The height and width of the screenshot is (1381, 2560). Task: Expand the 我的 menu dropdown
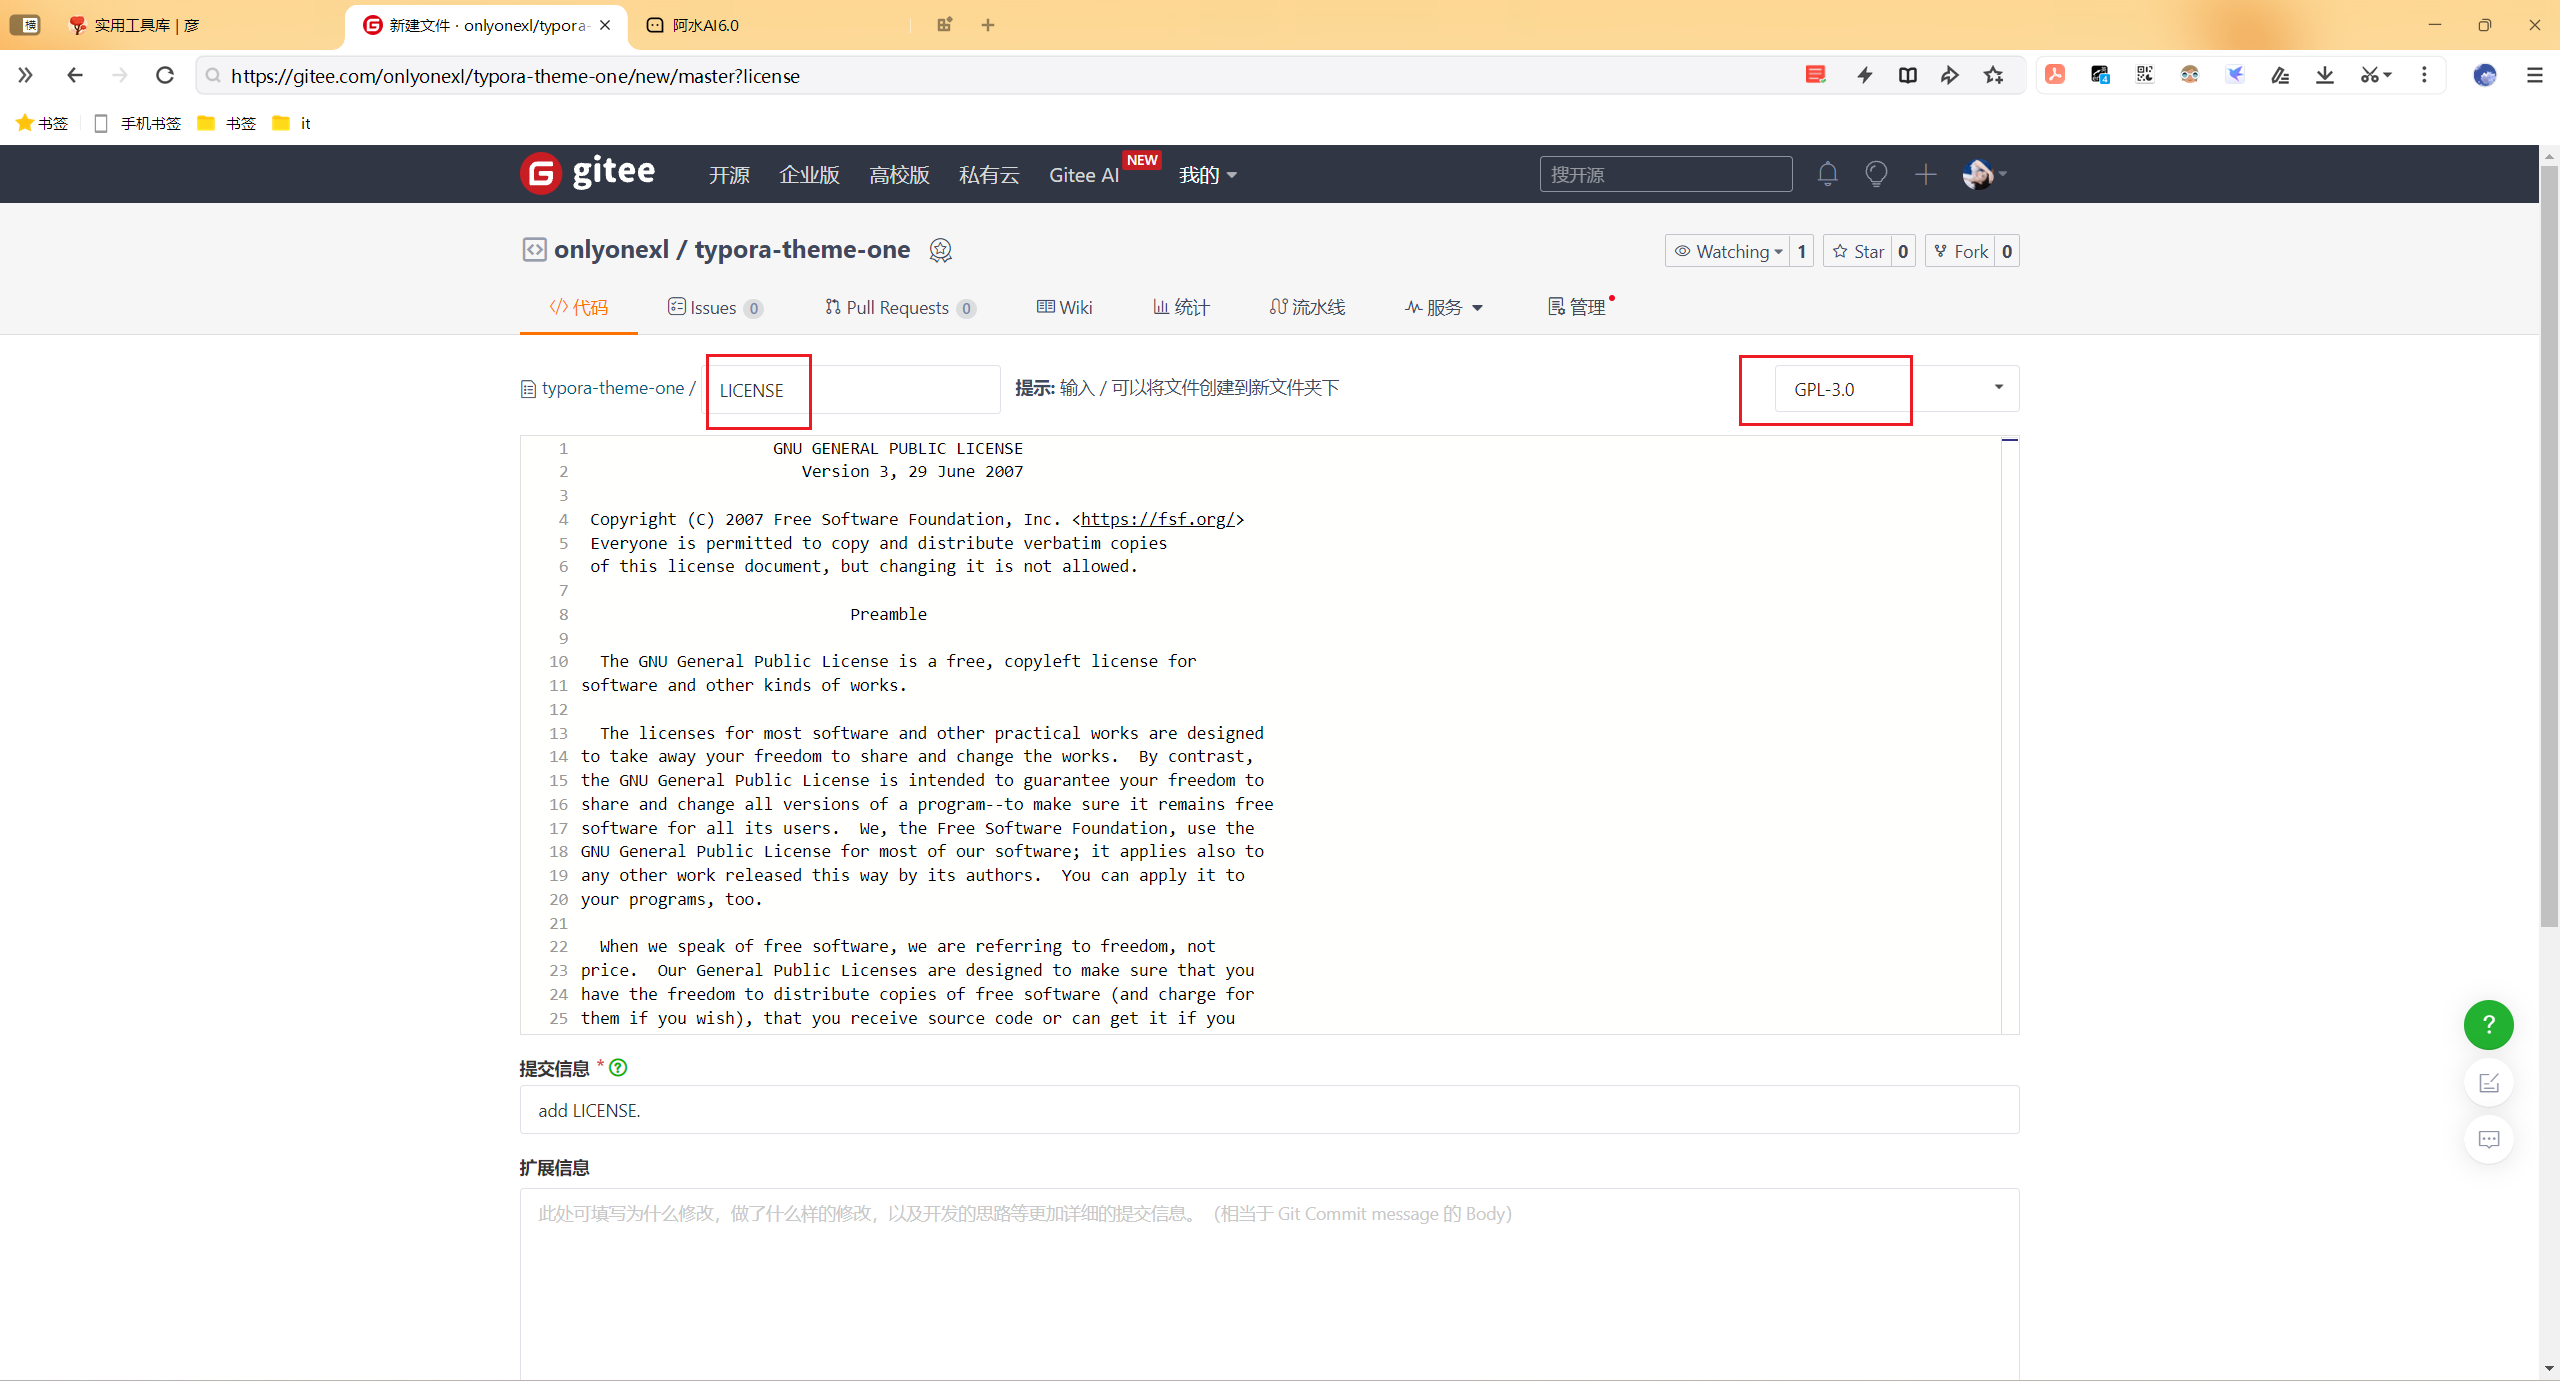(x=1207, y=175)
